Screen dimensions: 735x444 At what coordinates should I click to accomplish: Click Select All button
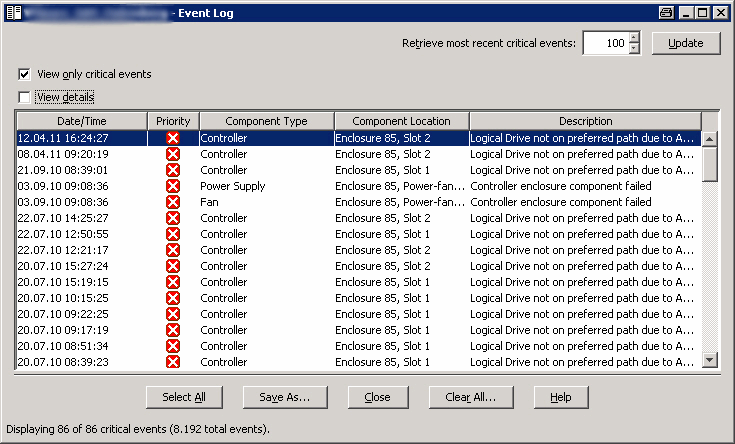[184, 397]
